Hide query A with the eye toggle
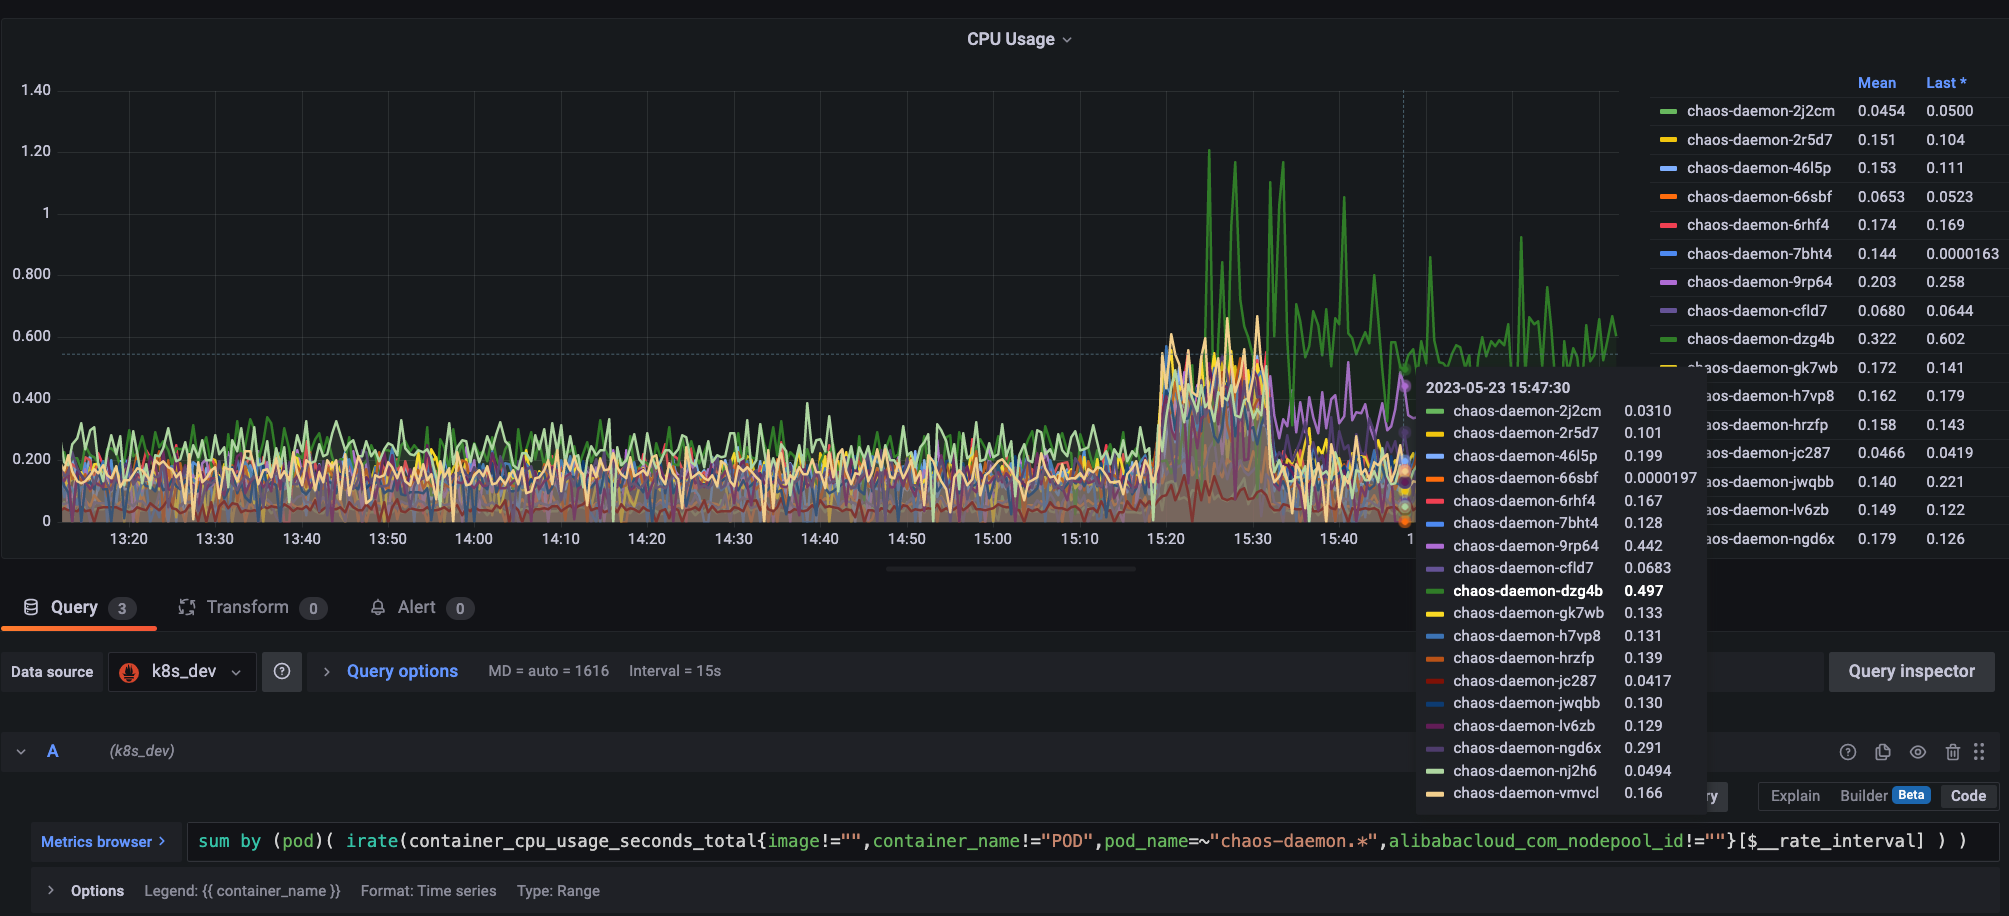 click(x=1918, y=752)
